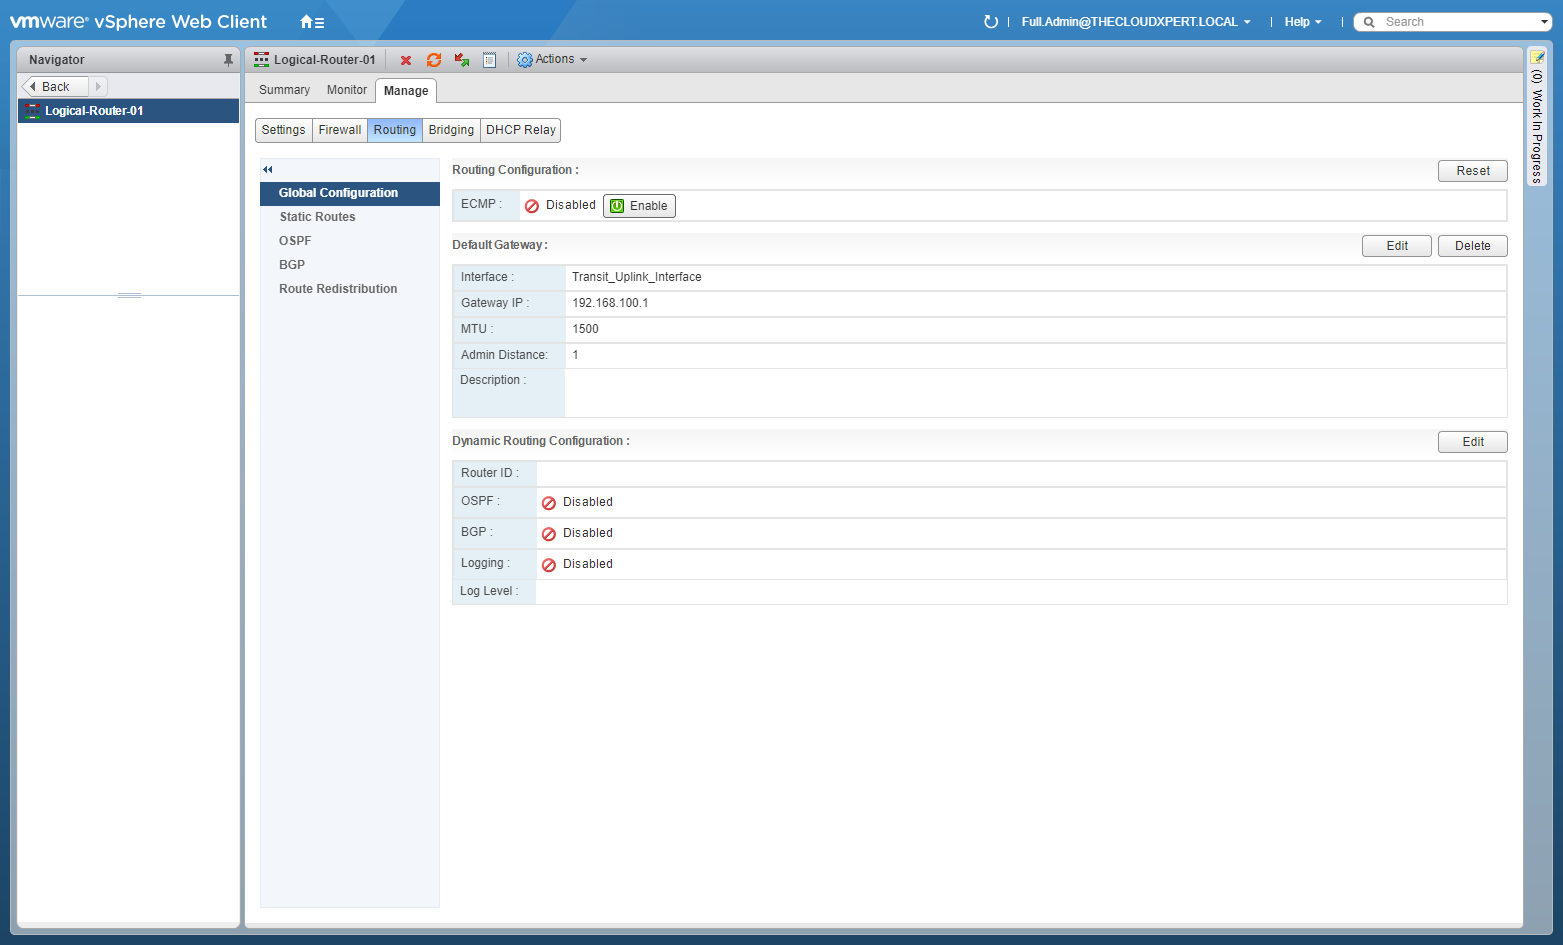The height and width of the screenshot is (945, 1563).
Task: Click the notepad log icon in toolbar
Action: click(490, 60)
